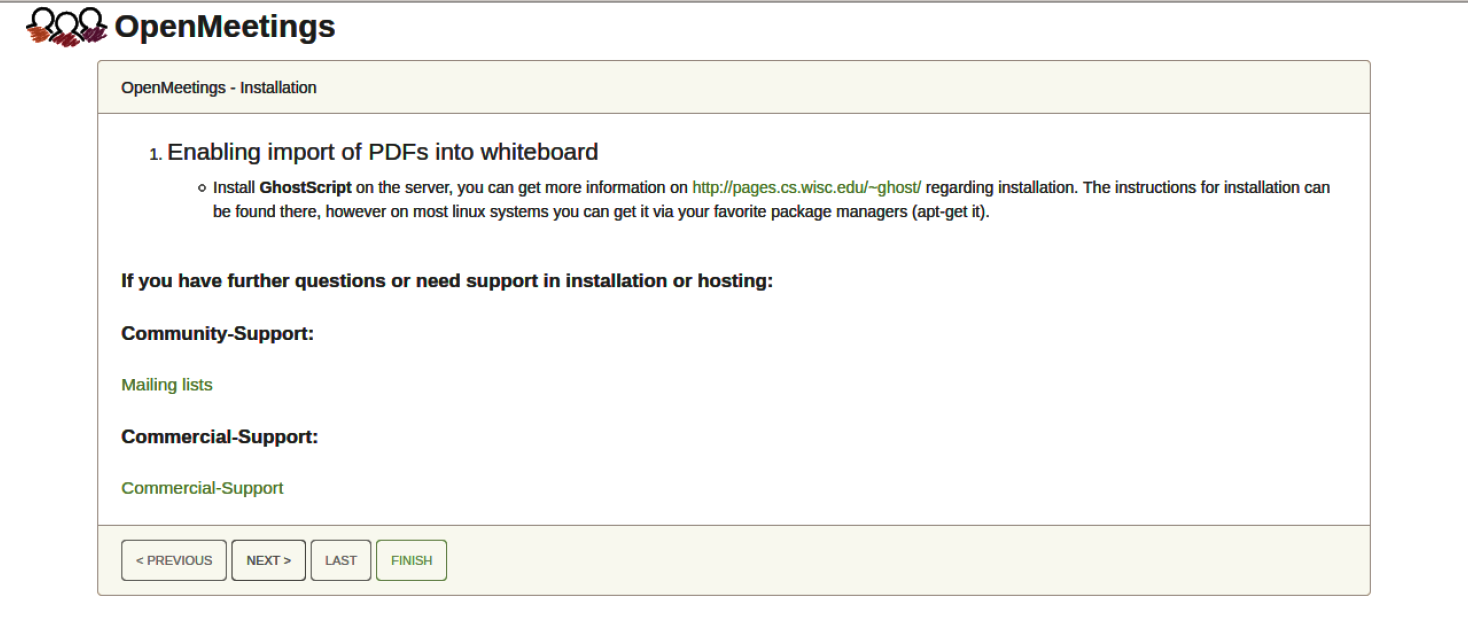Click the step number "1." list marker

tap(155, 154)
